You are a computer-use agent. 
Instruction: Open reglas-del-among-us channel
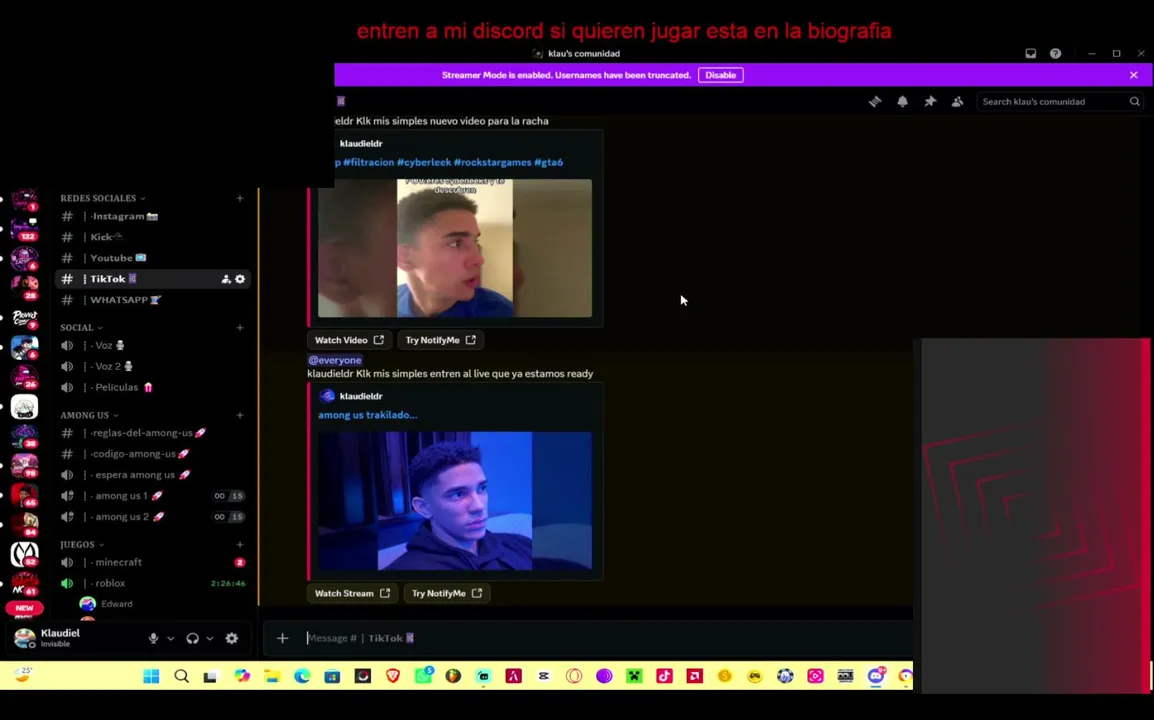152,433
